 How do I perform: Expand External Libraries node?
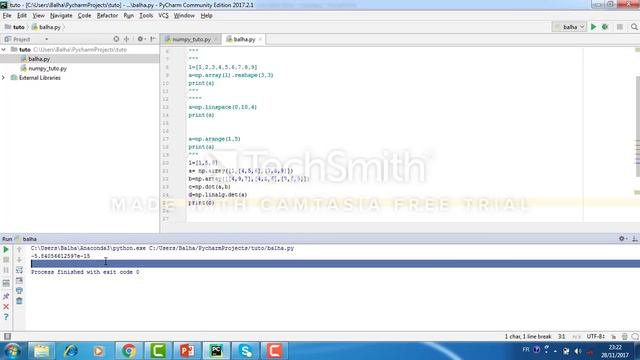4,78
